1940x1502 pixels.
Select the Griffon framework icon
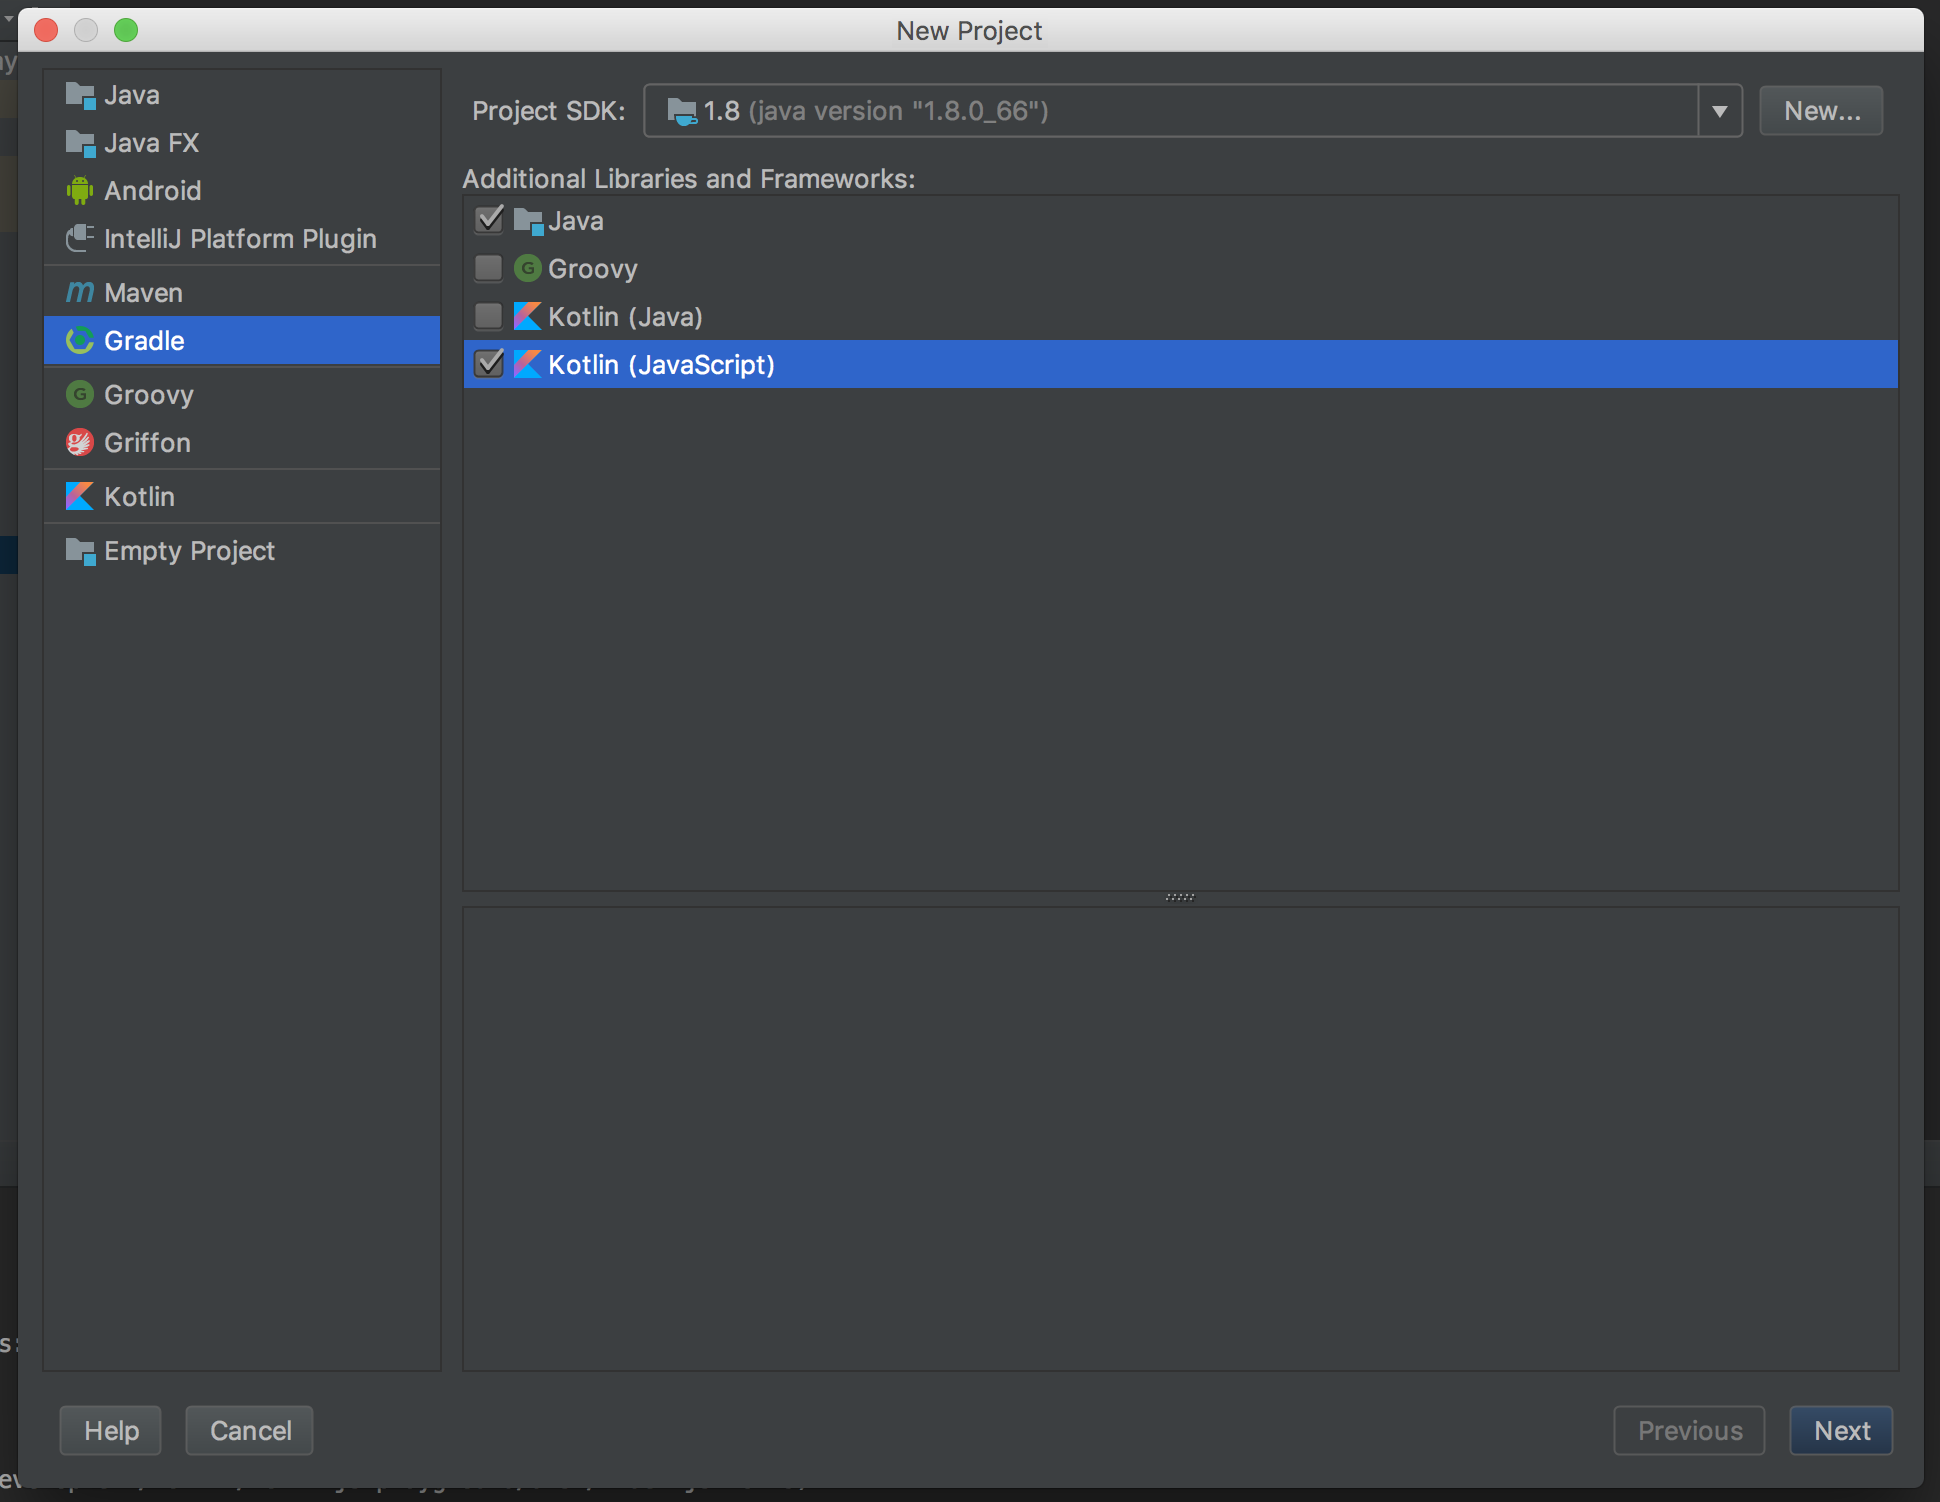click(79, 442)
